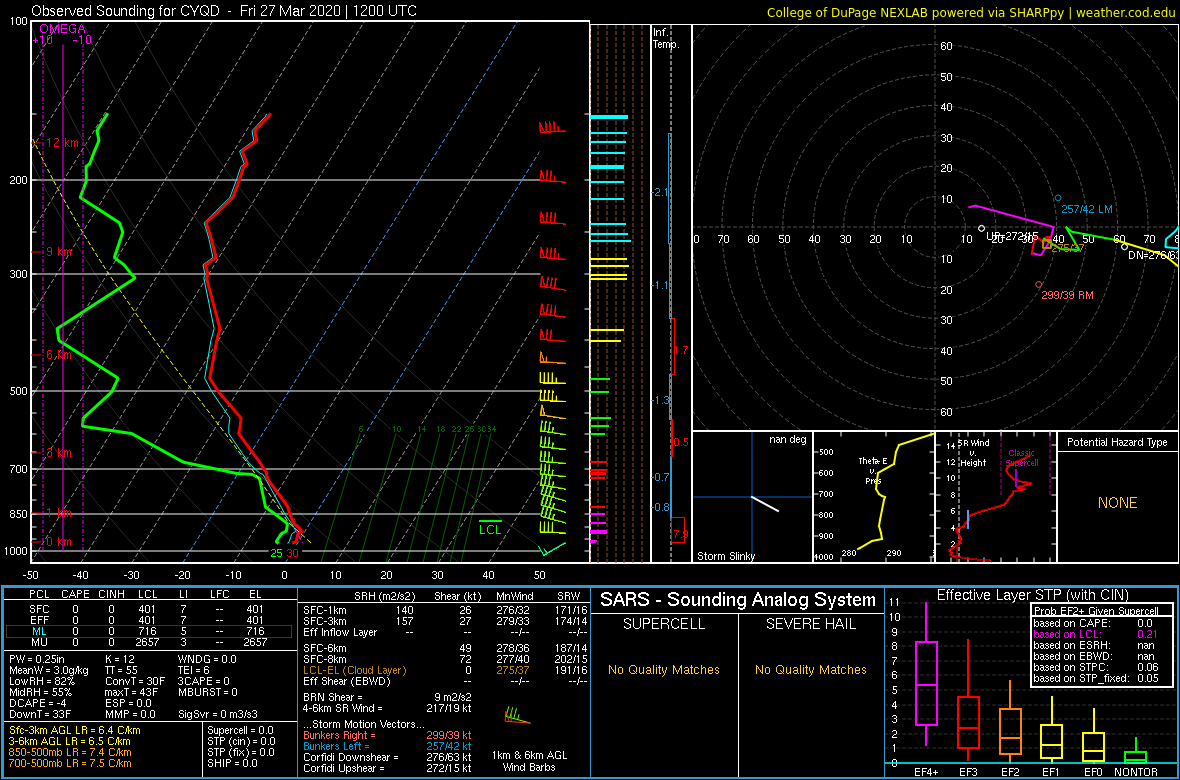Viewport: 1180px width, 780px height.
Task: Click the cyan surface wind barb near 1000 mb
Action: pos(553,549)
